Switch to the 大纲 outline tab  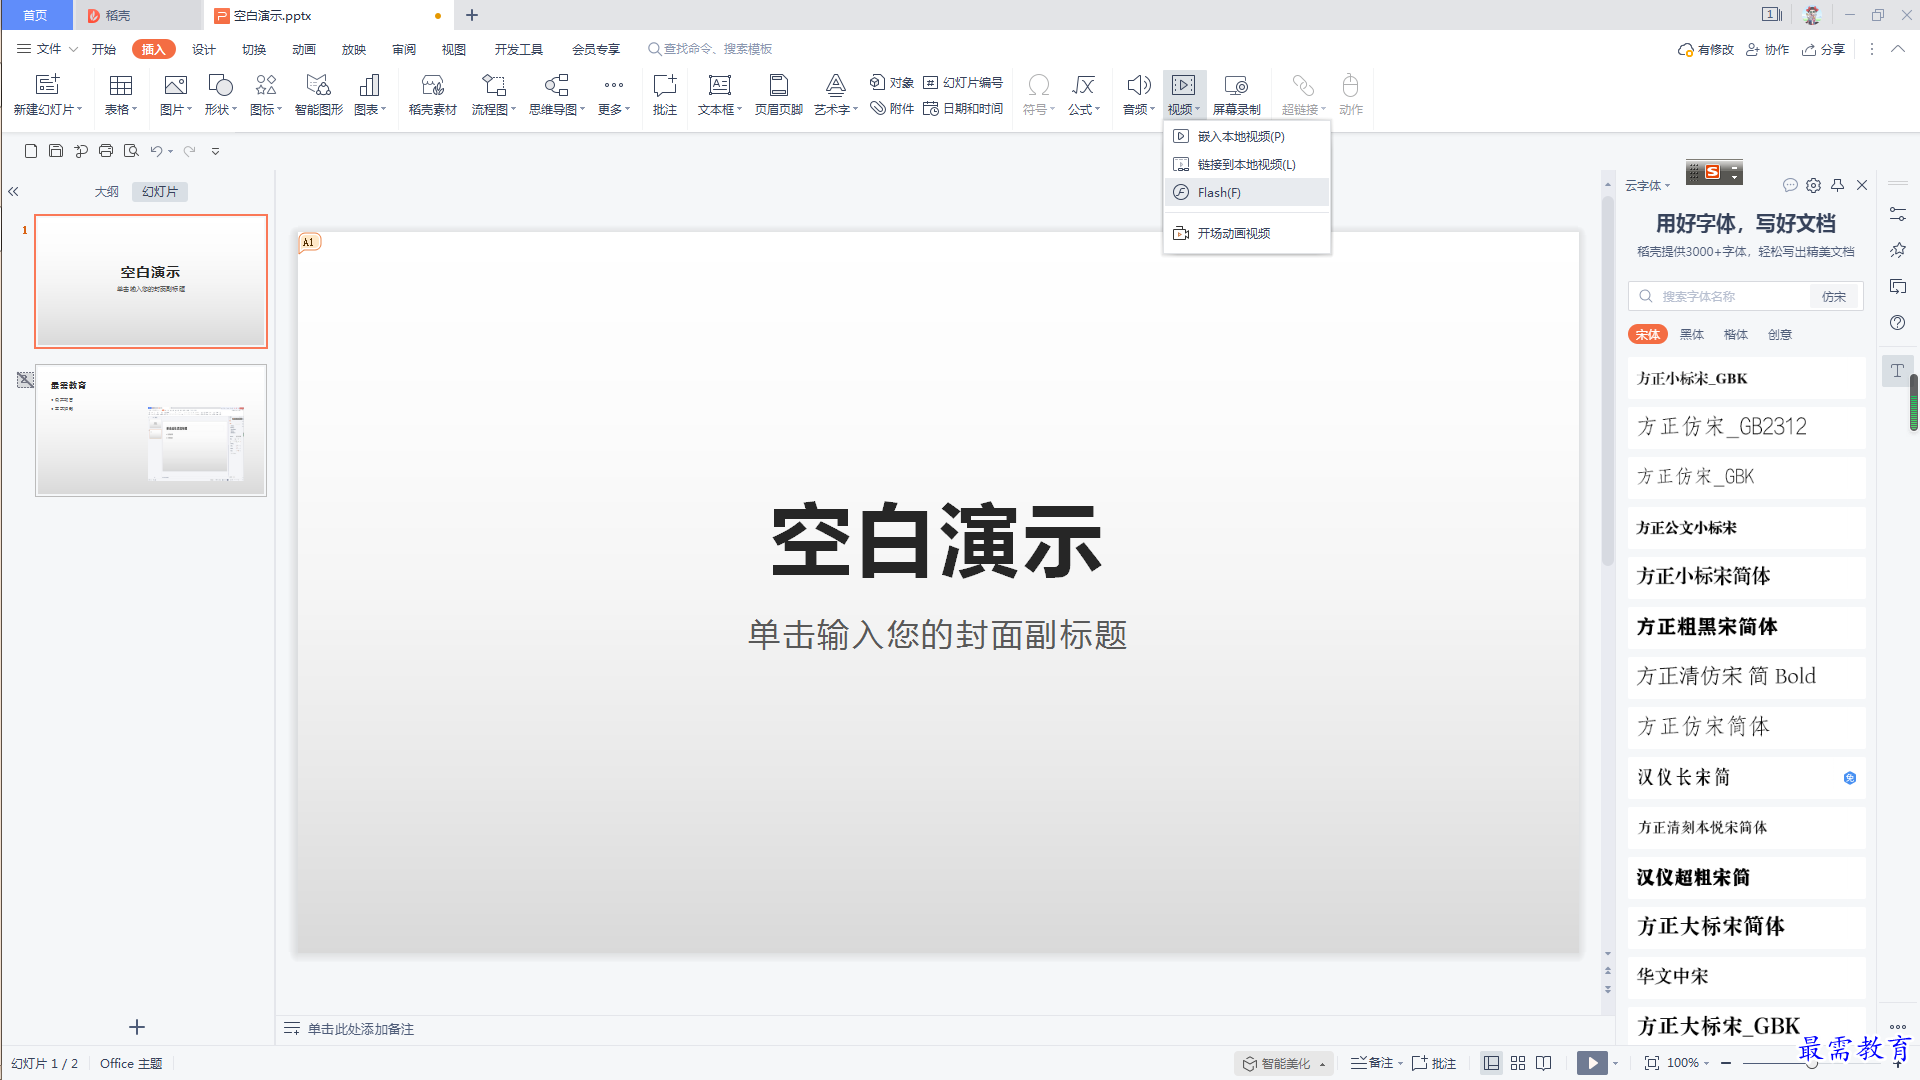coord(107,192)
